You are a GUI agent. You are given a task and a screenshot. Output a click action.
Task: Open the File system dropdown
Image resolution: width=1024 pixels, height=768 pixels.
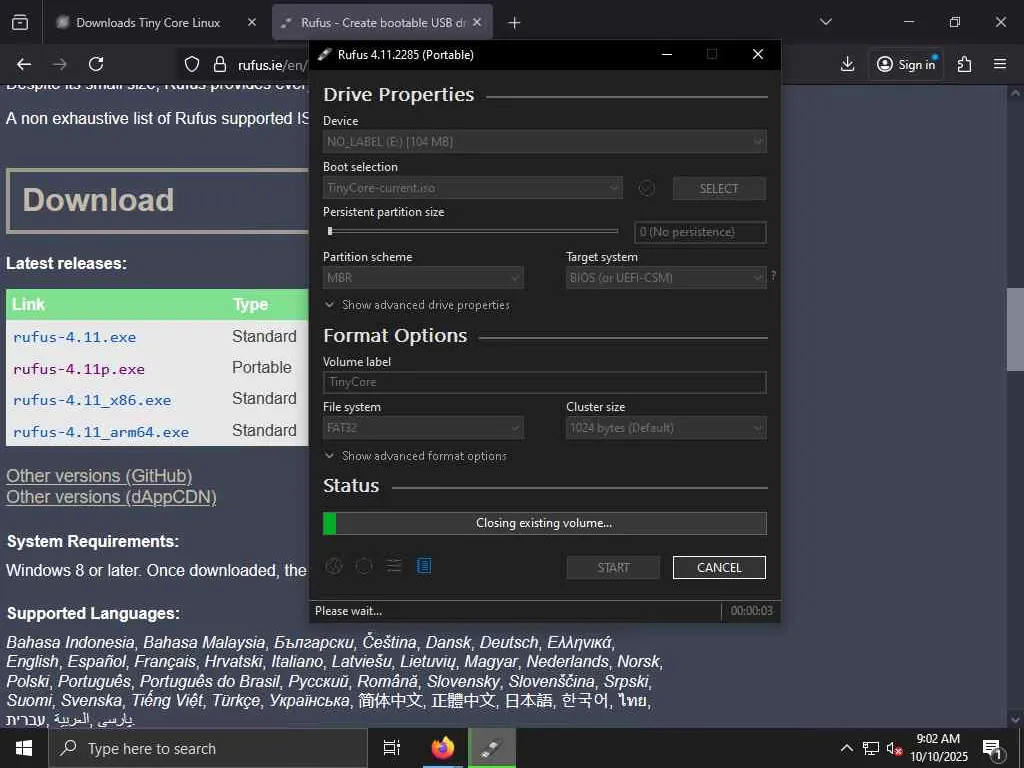click(423, 428)
